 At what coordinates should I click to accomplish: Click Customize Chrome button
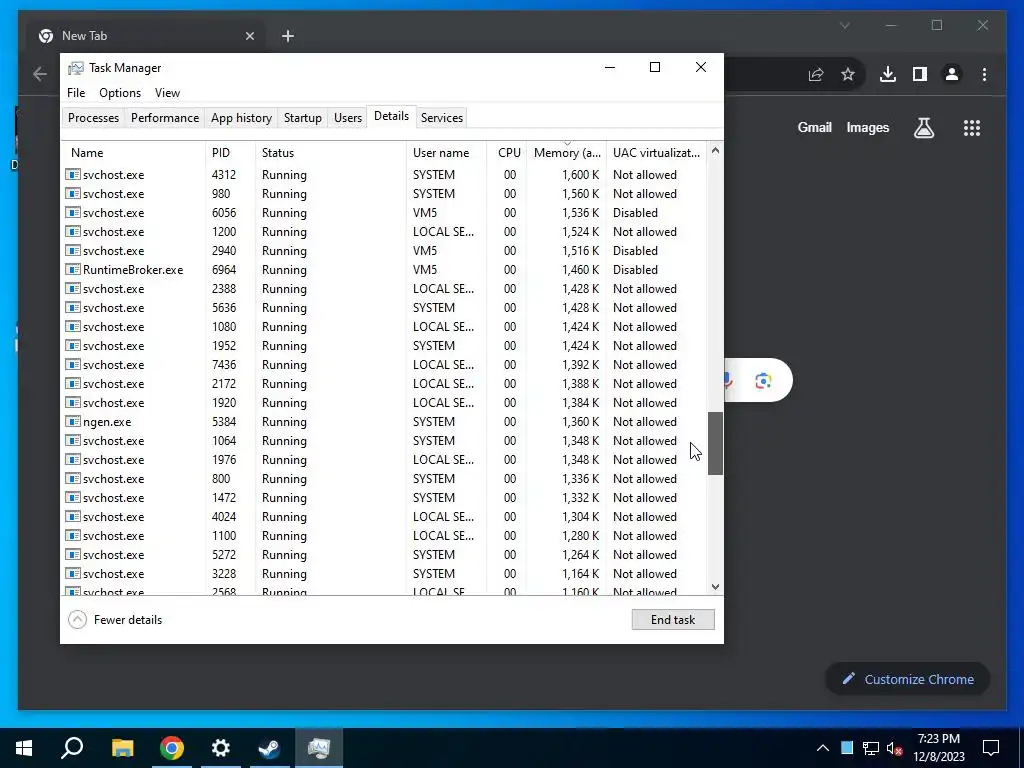coord(908,679)
